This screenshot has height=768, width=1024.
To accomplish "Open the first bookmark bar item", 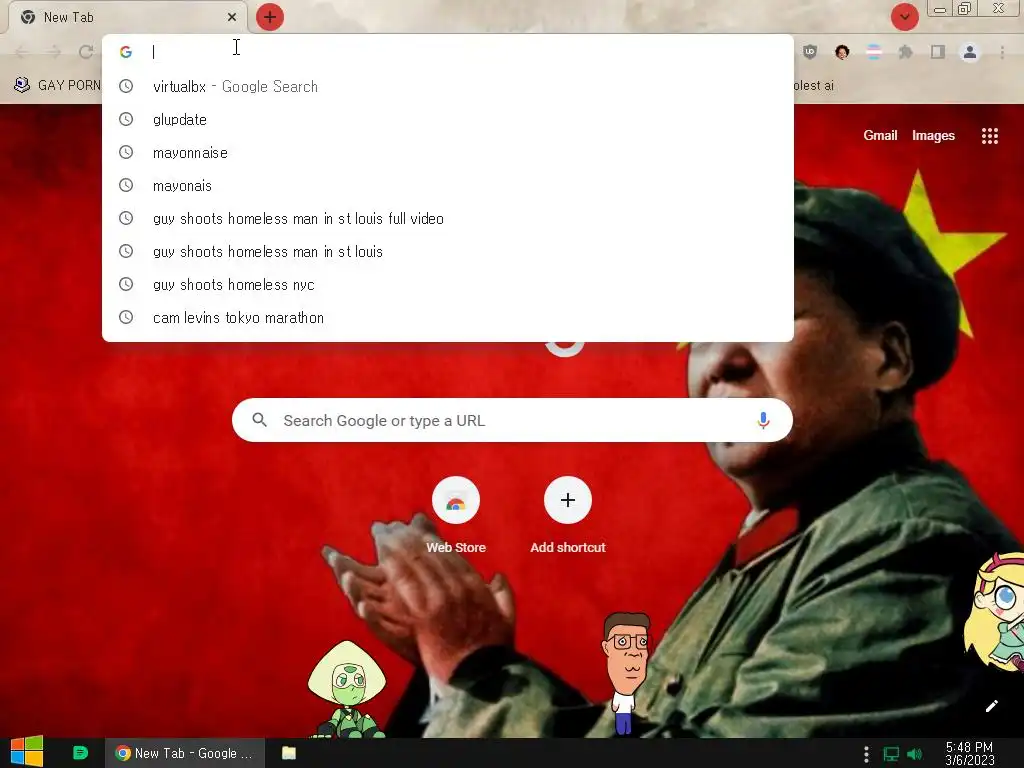I will pyautogui.click(x=57, y=85).
